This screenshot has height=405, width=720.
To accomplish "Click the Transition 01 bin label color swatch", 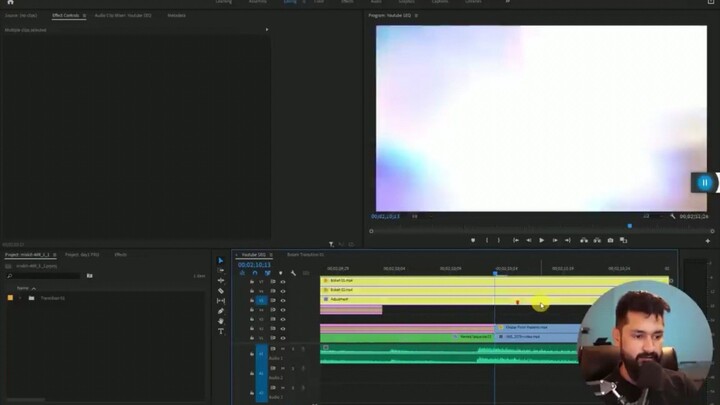I will (10, 298).
